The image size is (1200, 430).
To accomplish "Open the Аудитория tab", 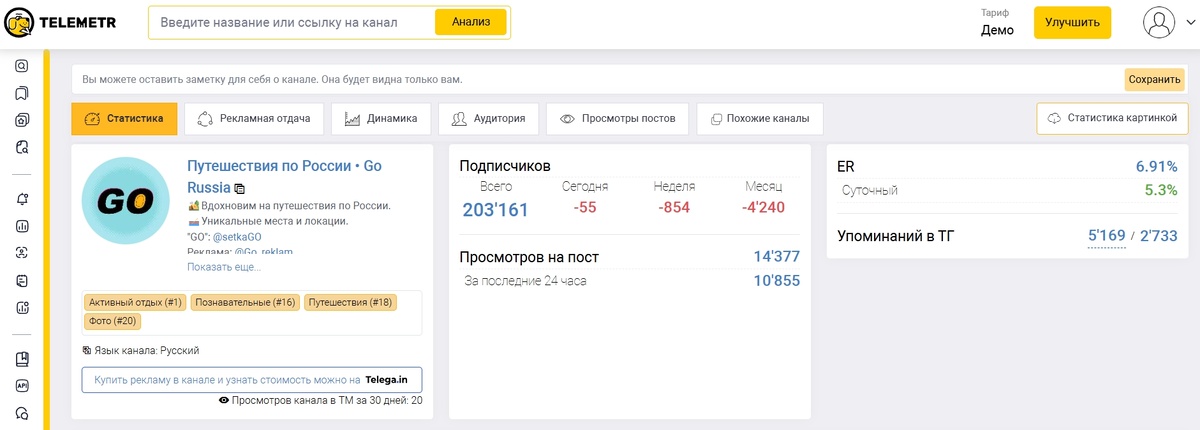I will (489, 118).
